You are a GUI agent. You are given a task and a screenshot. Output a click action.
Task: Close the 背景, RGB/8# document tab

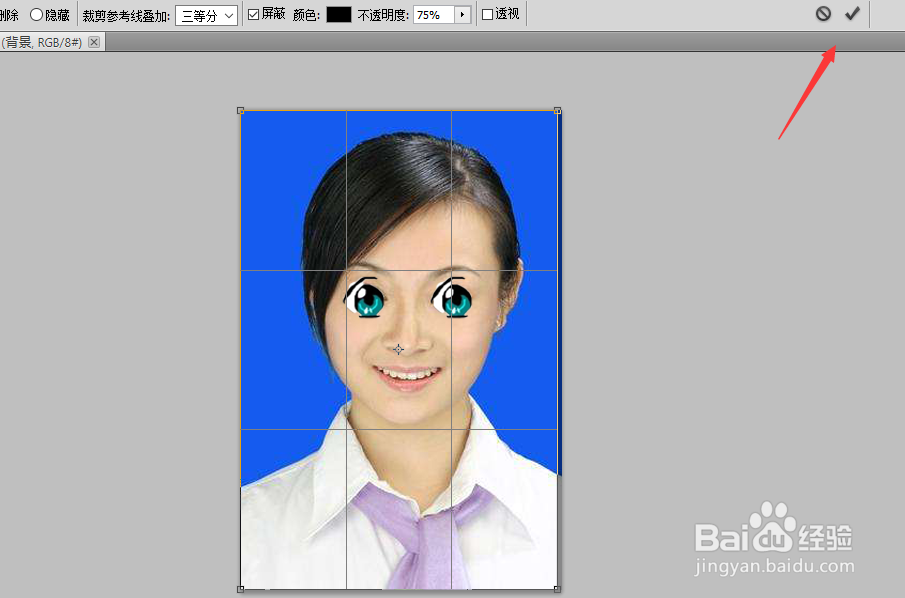coord(94,42)
